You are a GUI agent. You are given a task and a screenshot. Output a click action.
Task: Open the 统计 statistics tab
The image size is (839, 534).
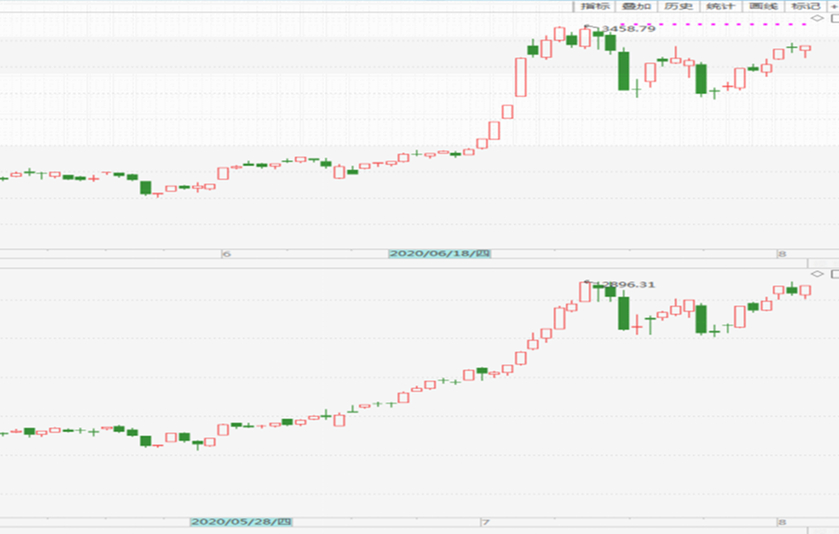pyautogui.click(x=720, y=6)
